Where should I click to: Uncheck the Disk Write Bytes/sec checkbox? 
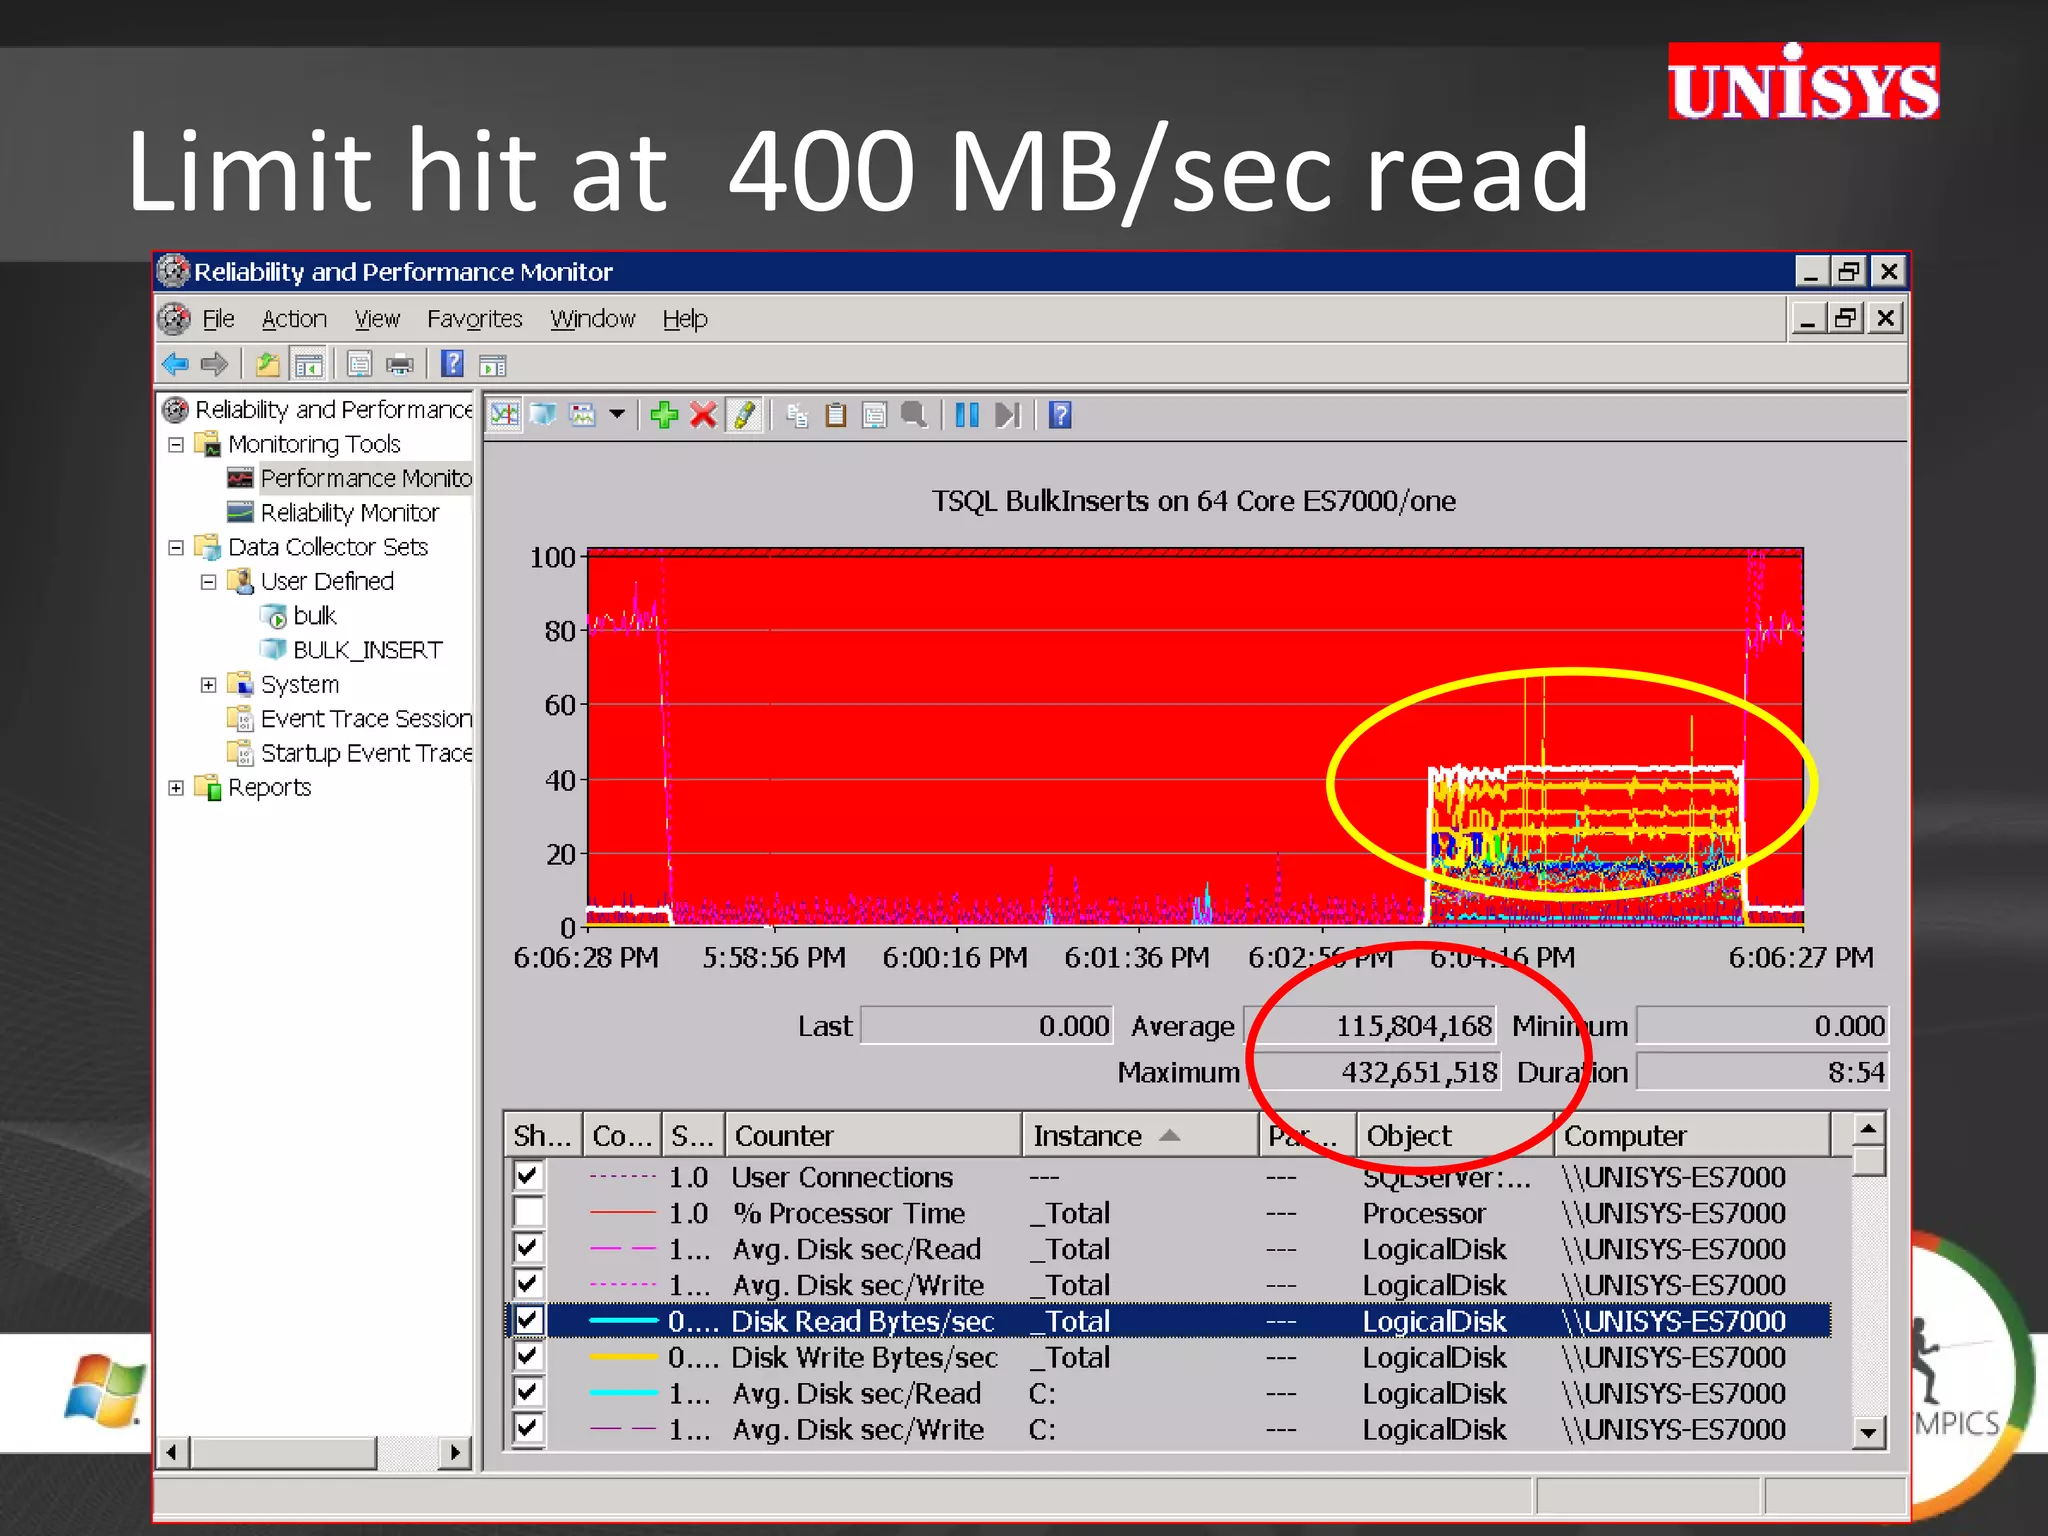tap(528, 1356)
